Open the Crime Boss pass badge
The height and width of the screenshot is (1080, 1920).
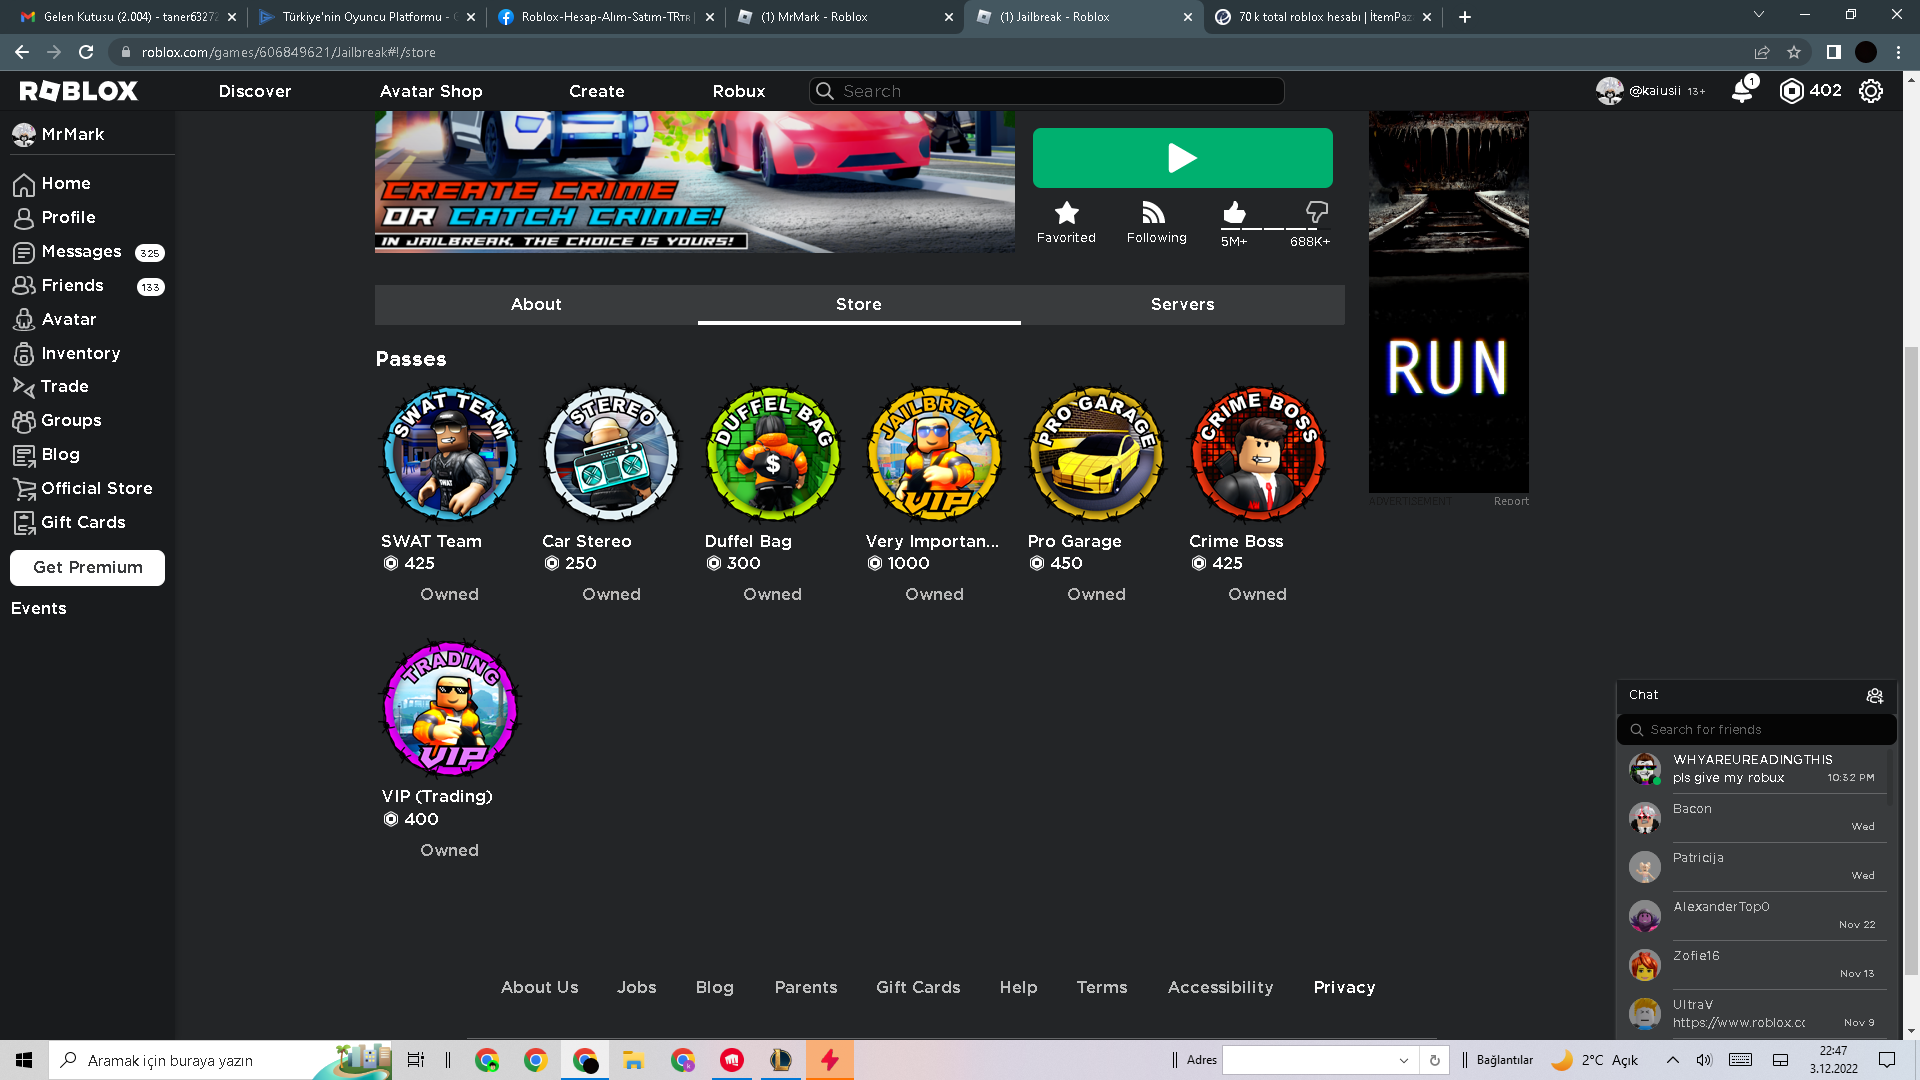[x=1258, y=453]
